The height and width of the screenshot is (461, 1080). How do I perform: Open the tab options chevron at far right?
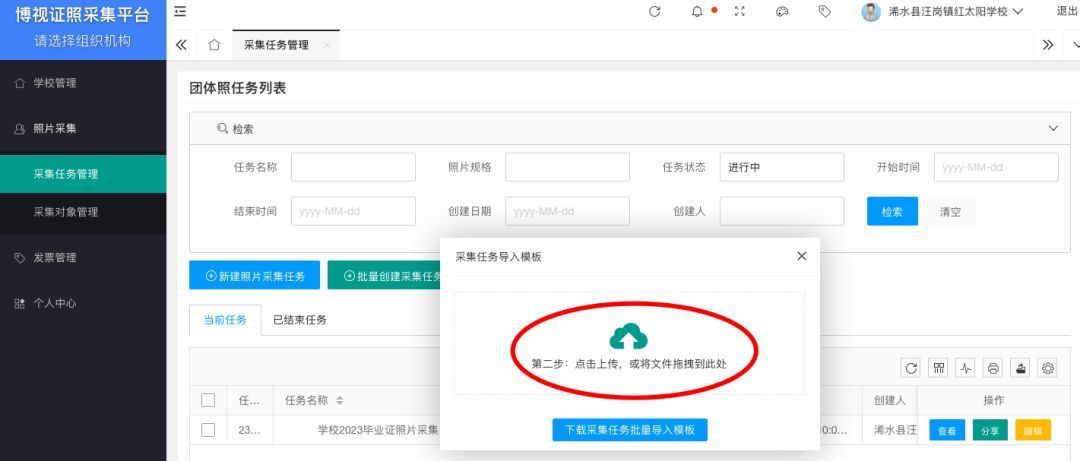coord(1075,45)
